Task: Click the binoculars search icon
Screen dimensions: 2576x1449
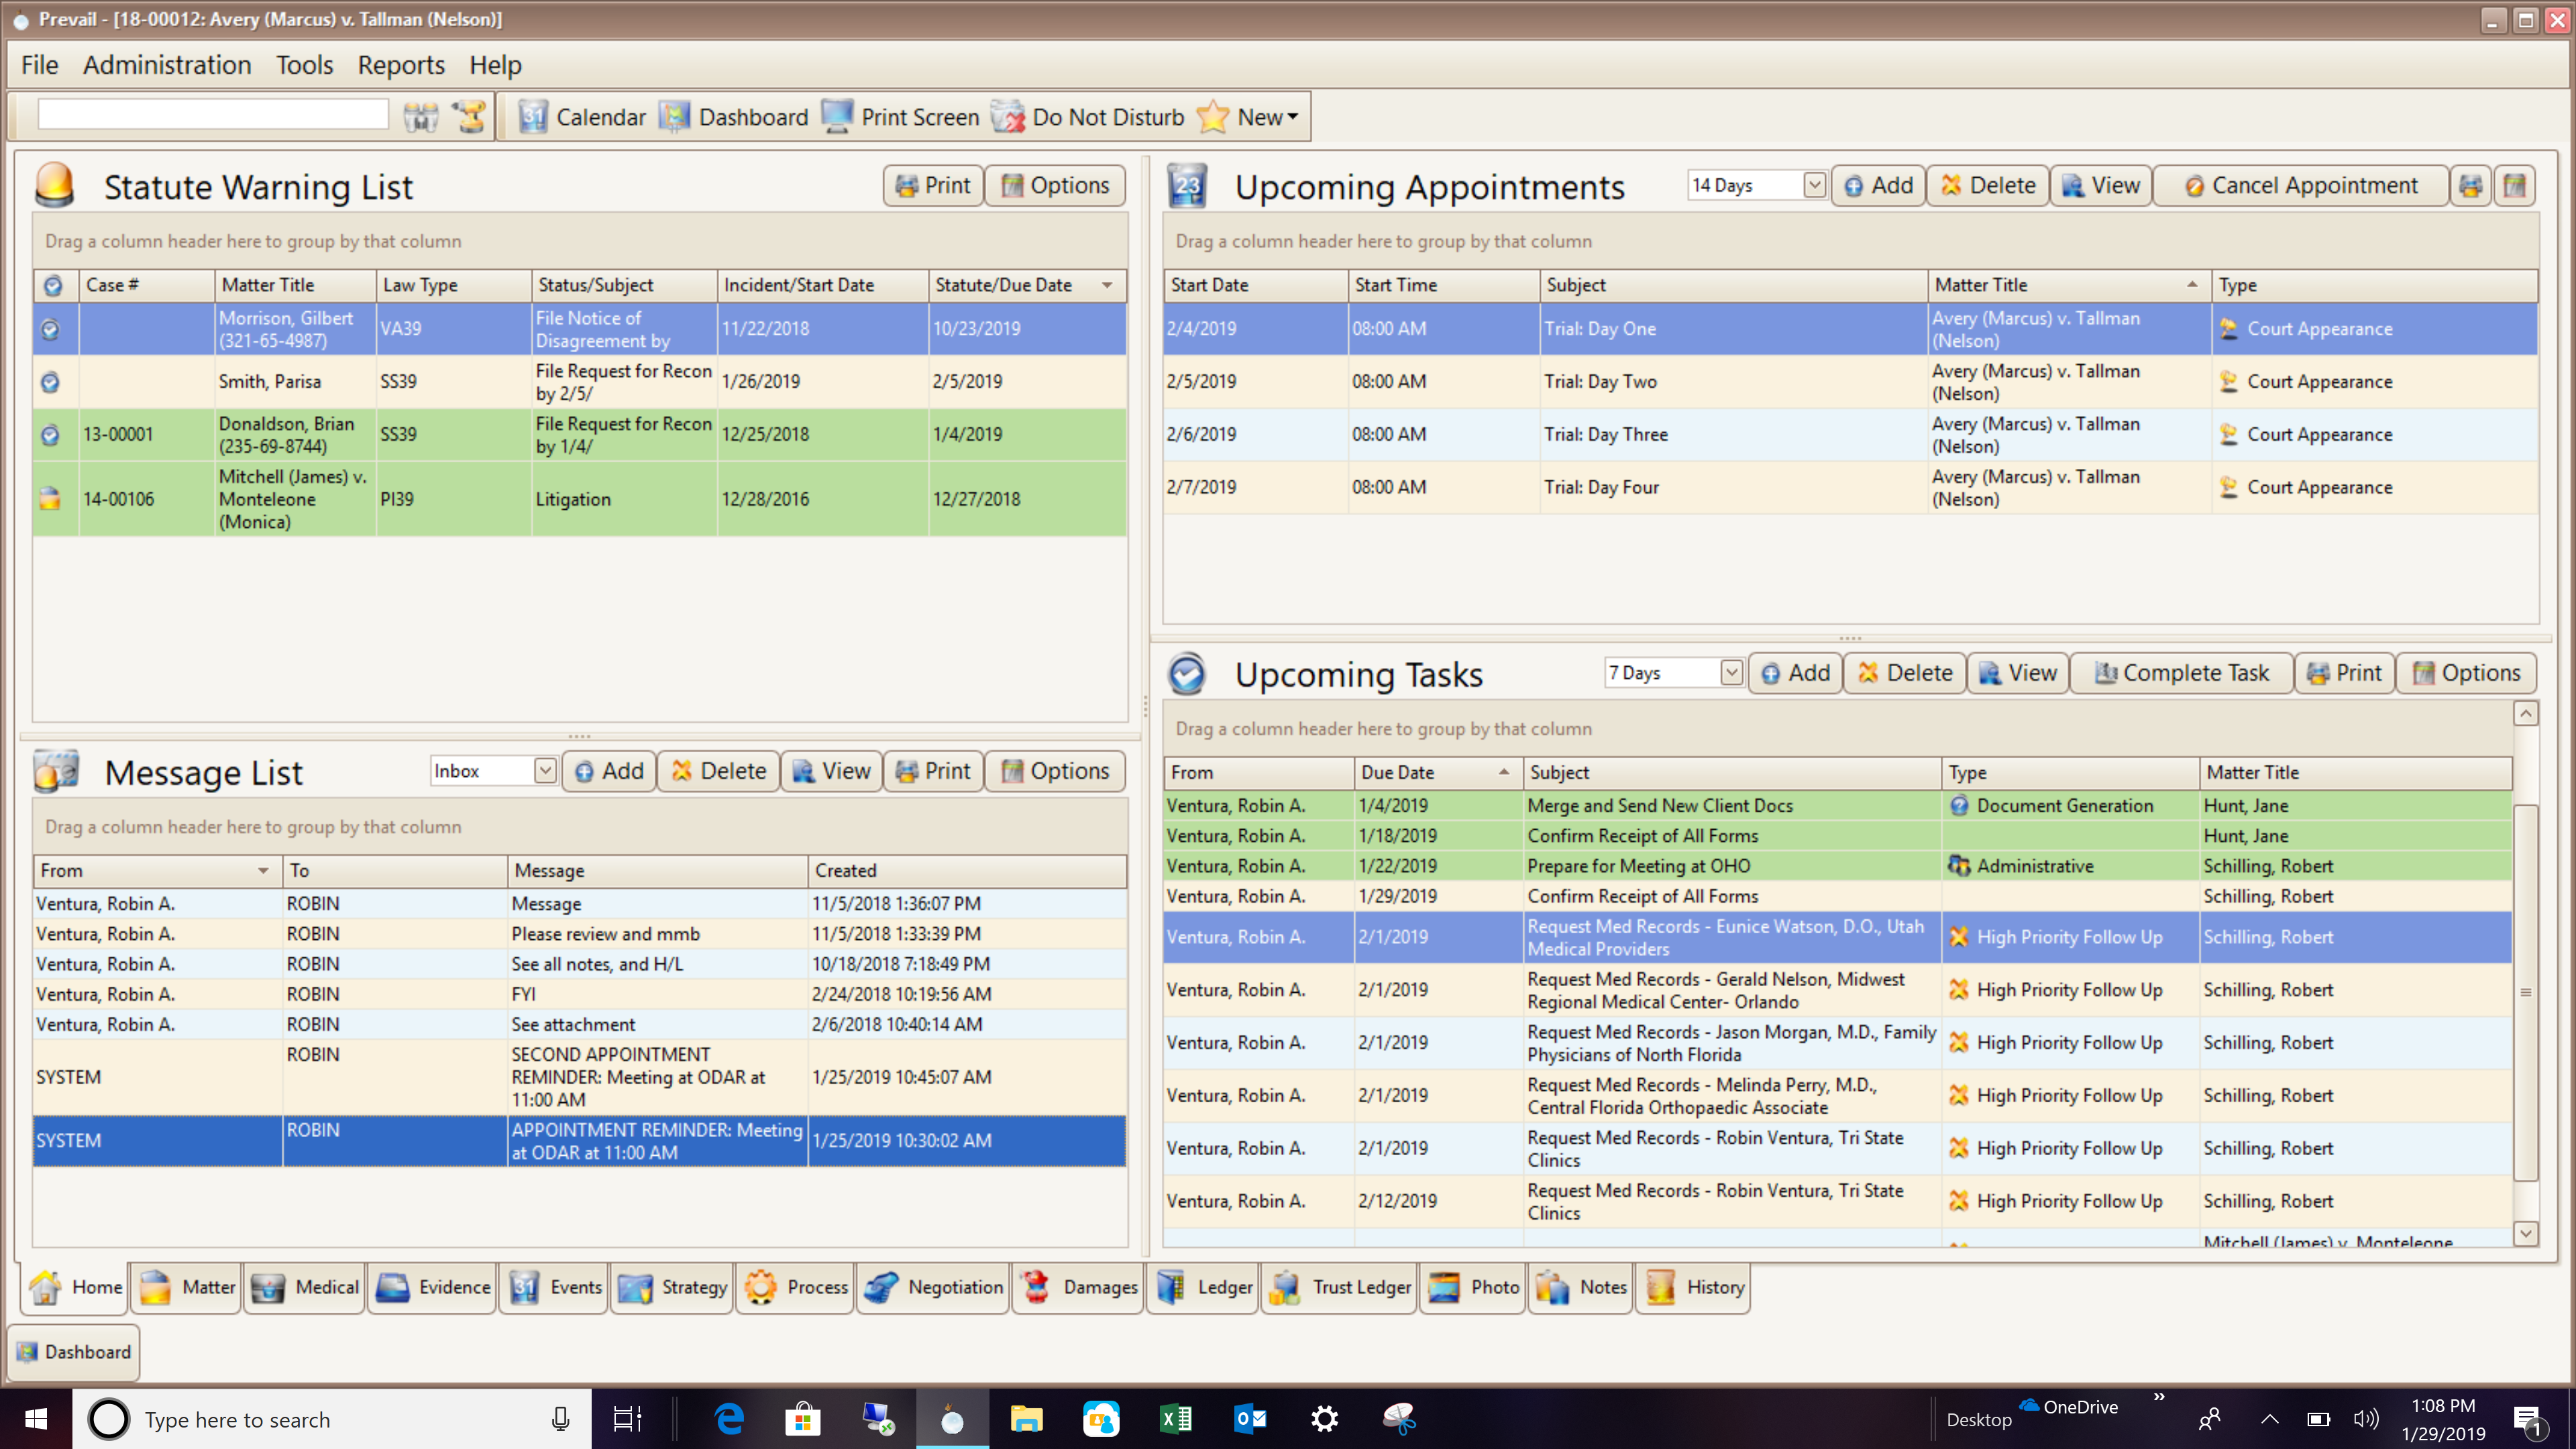Action: (421, 116)
